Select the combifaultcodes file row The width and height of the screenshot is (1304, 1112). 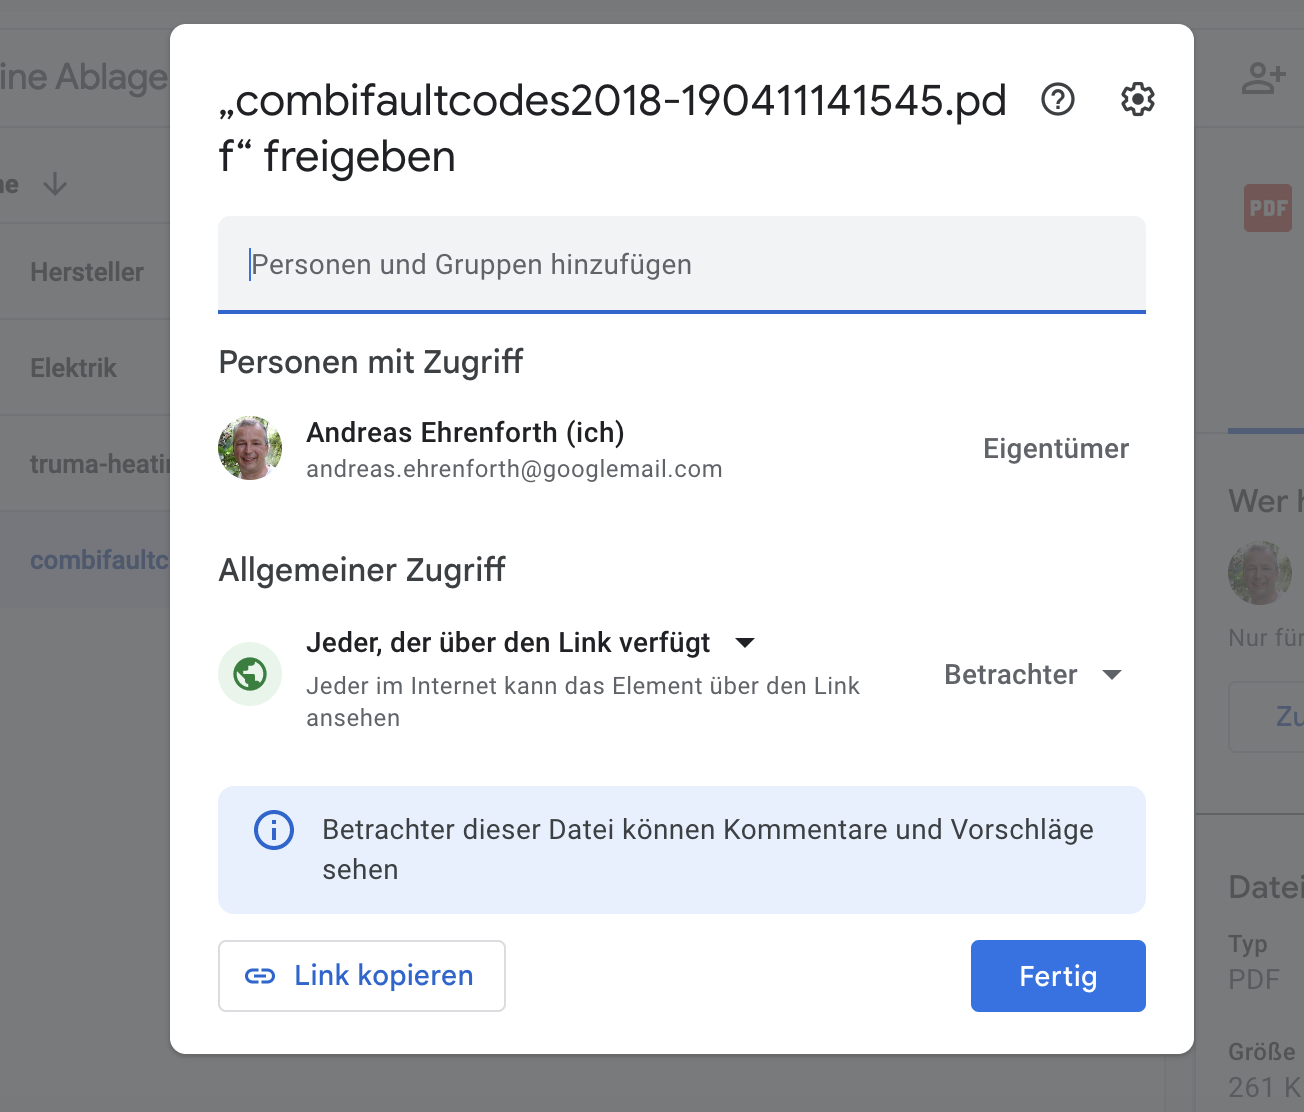[x=85, y=560]
